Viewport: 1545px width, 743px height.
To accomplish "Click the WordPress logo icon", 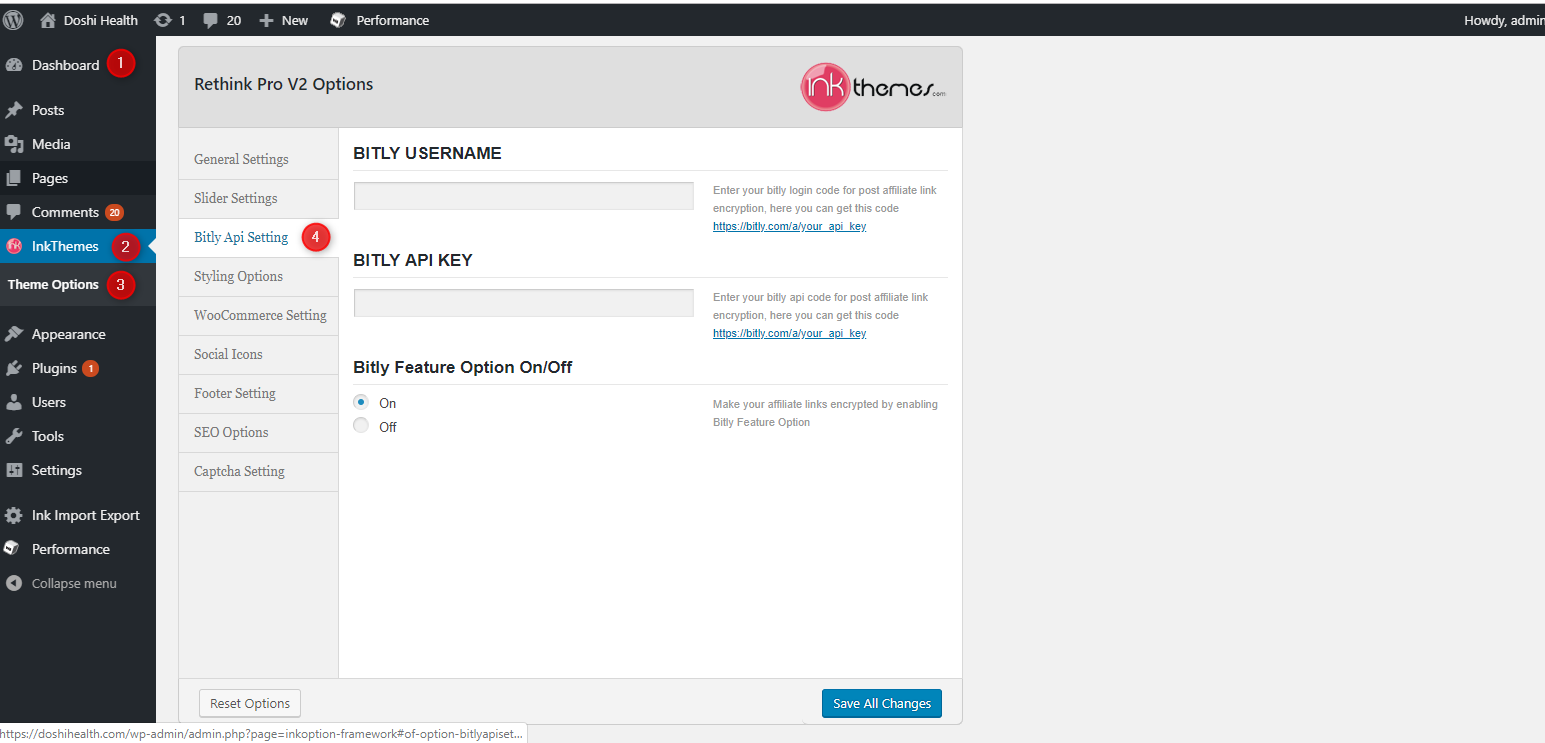I will (x=14, y=20).
